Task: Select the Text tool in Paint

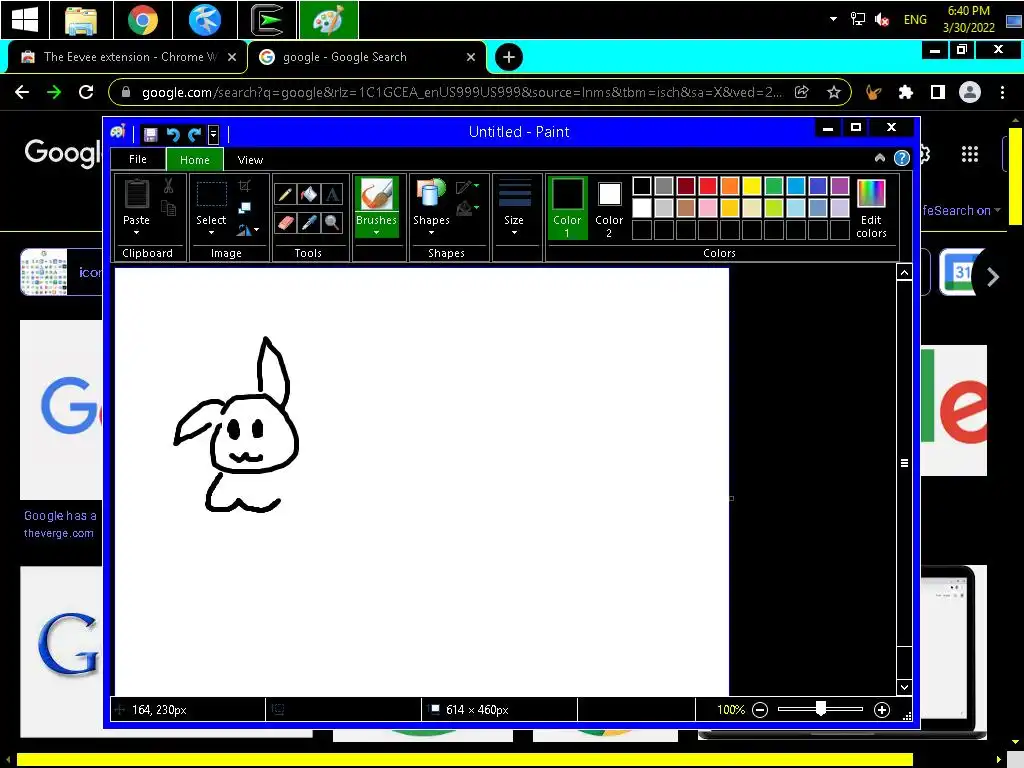Action: [332, 194]
